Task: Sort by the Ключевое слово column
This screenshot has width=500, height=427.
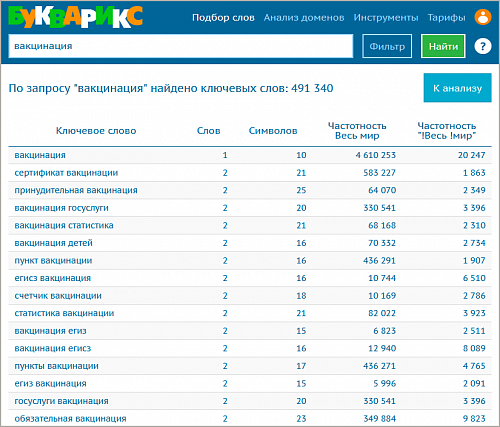Action: pyautogui.click(x=96, y=131)
